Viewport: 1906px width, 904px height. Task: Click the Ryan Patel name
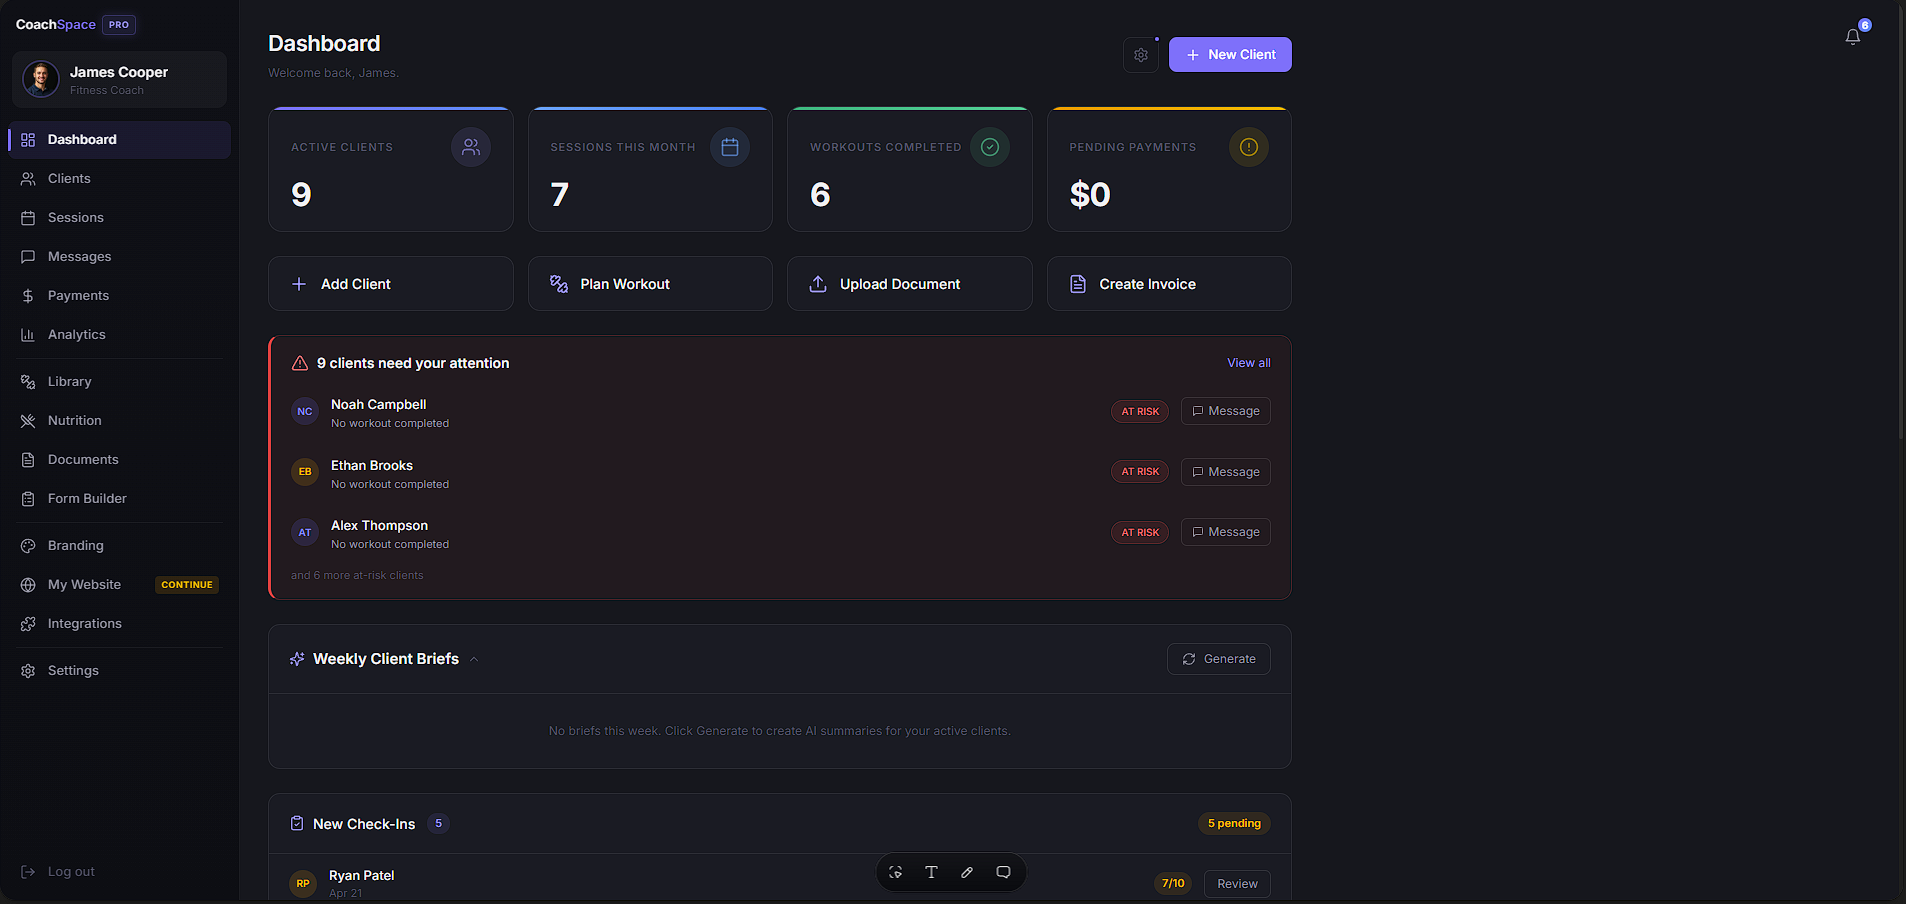pyautogui.click(x=361, y=876)
